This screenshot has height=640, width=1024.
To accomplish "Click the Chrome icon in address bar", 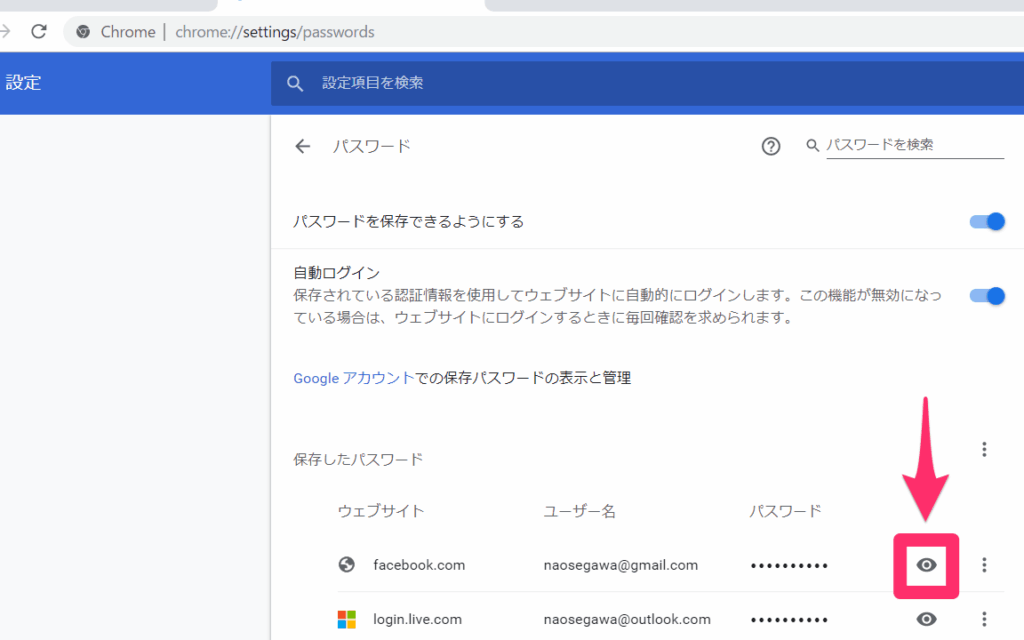I will point(84,32).
